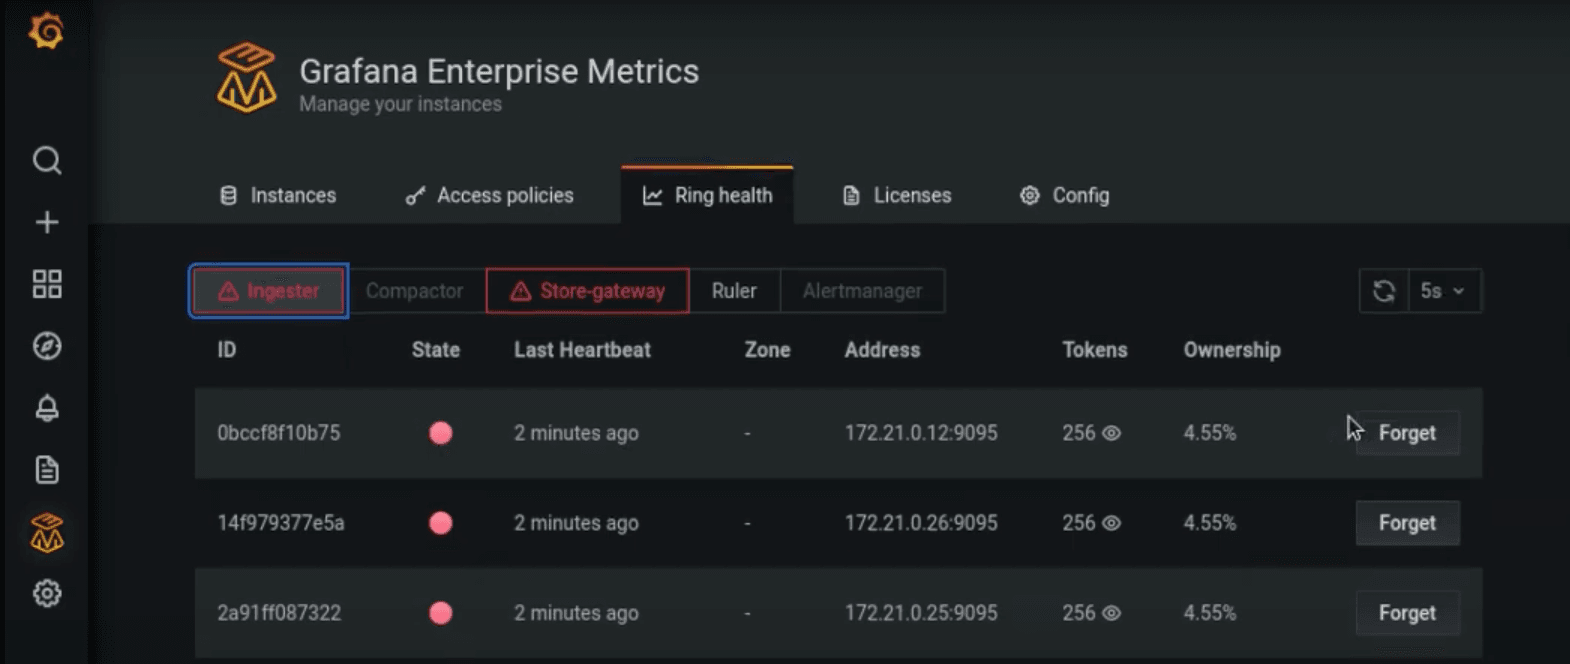Show tokens for instance 14f979377e5a
The image size is (1570, 664).
point(1111,523)
